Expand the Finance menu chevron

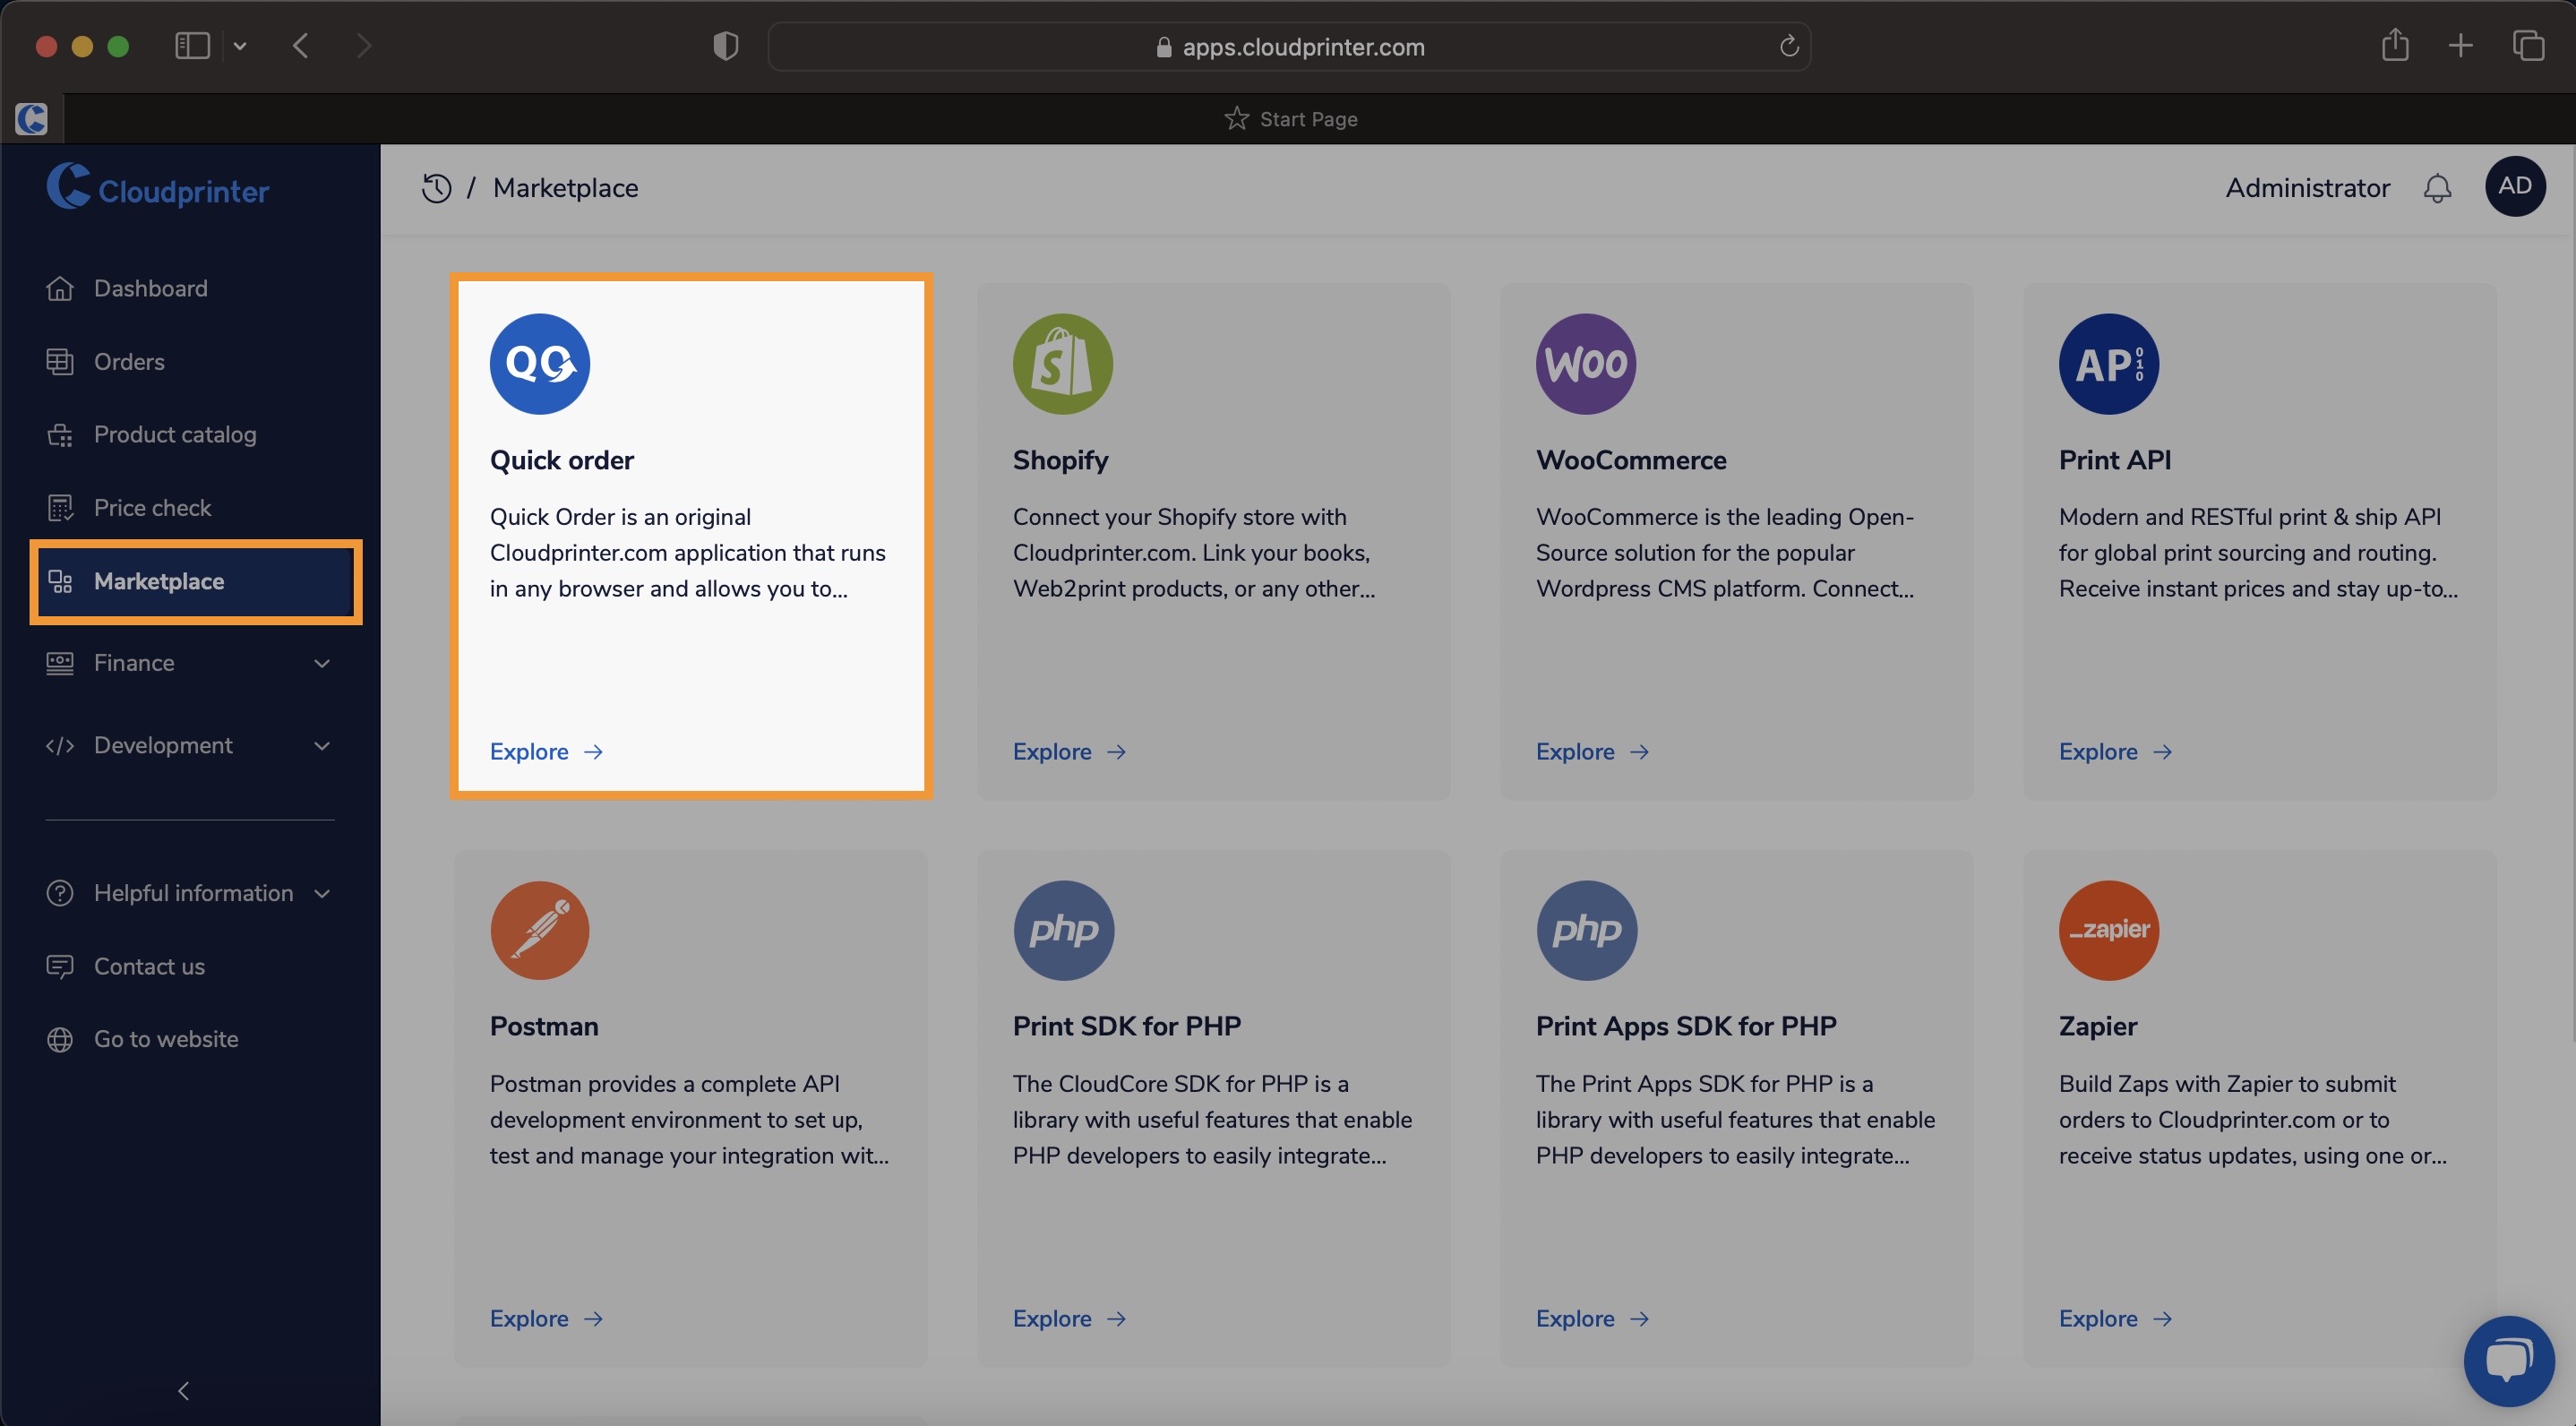[x=322, y=663]
